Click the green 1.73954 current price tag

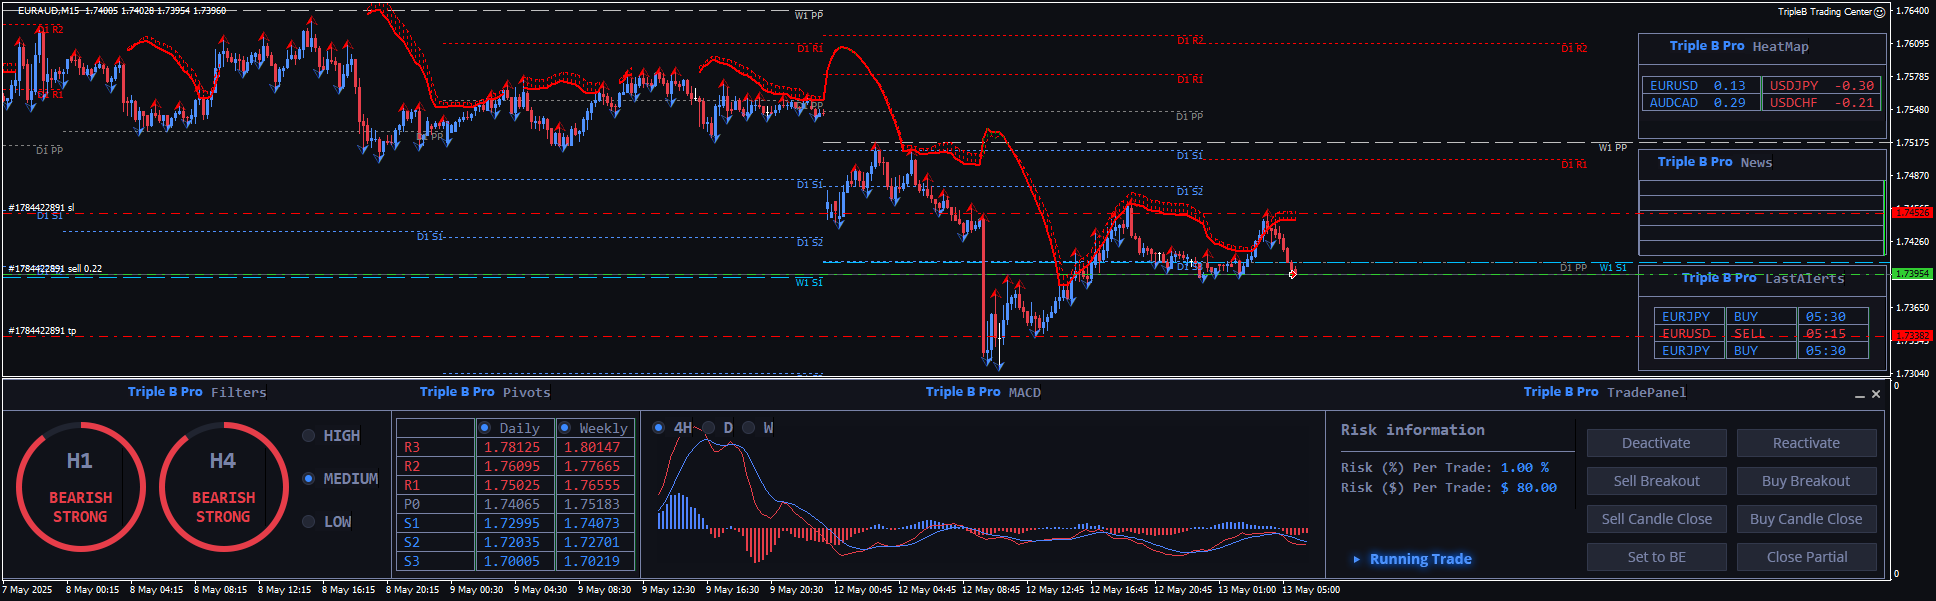1912,273
